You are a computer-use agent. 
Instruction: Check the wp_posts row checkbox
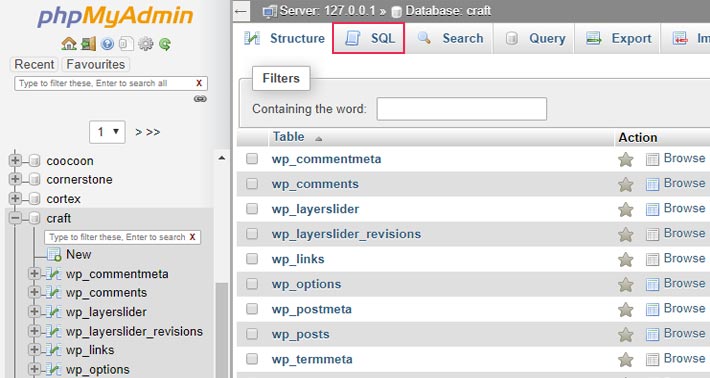pos(252,334)
